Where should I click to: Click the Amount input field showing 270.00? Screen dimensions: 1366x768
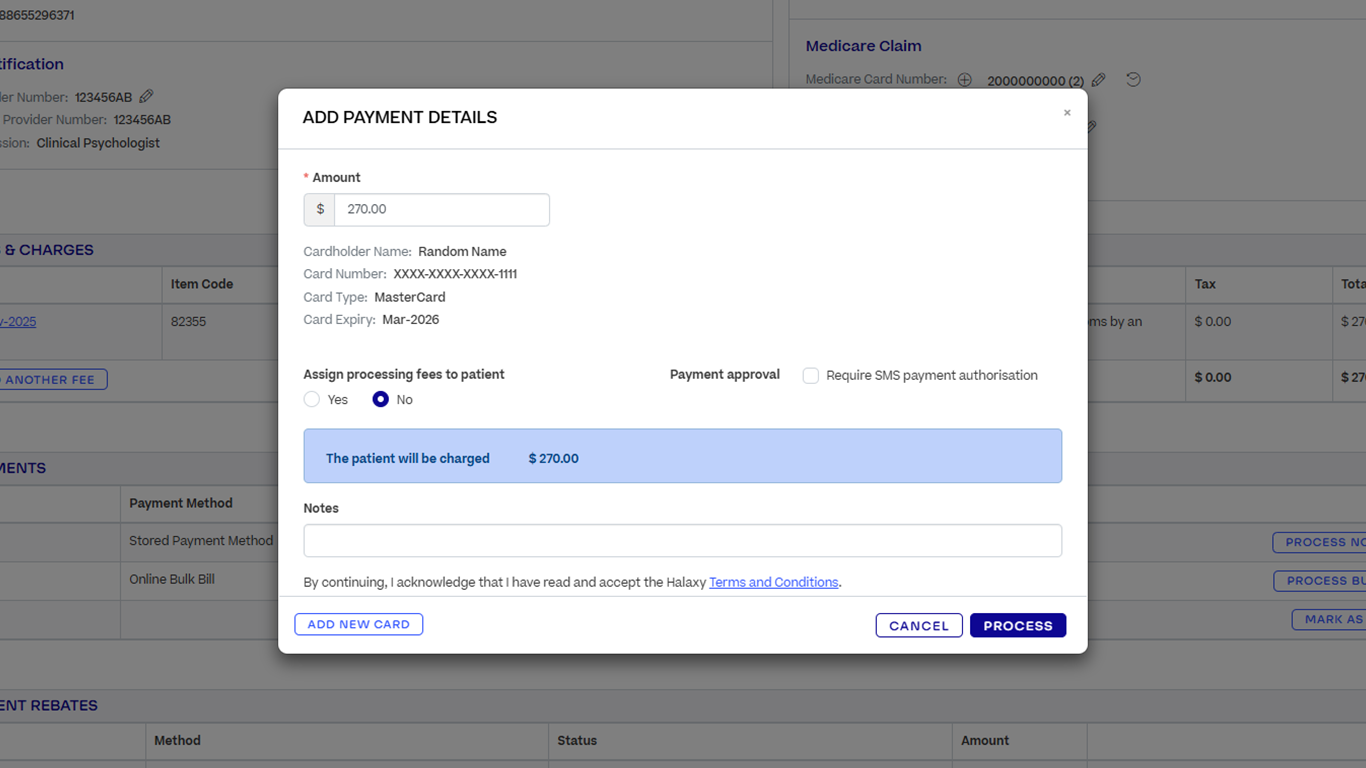[441, 210]
